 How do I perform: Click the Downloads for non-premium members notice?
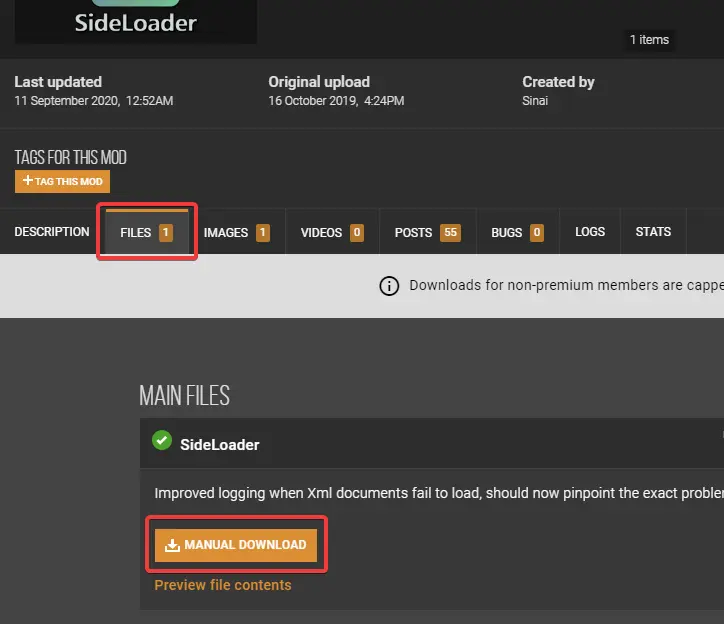click(x=567, y=285)
